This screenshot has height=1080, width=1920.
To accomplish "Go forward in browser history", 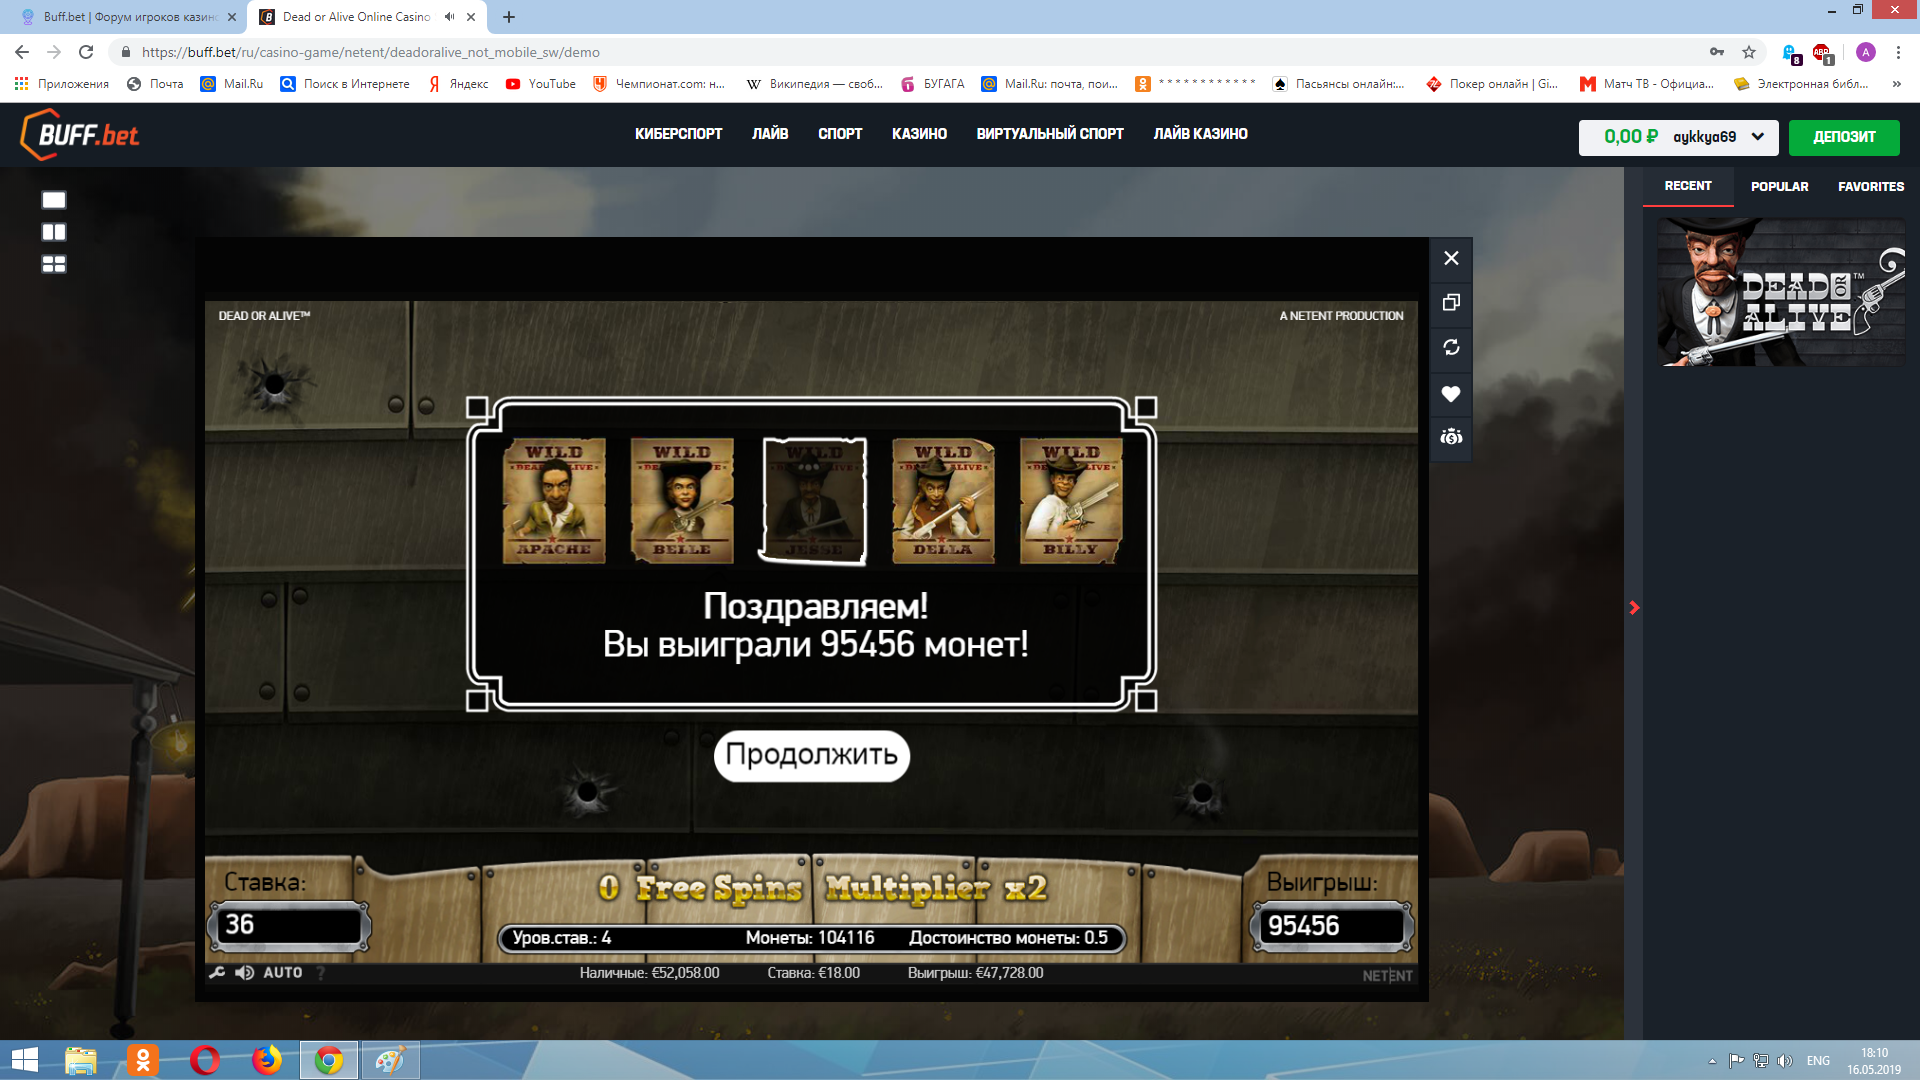I will click(54, 52).
